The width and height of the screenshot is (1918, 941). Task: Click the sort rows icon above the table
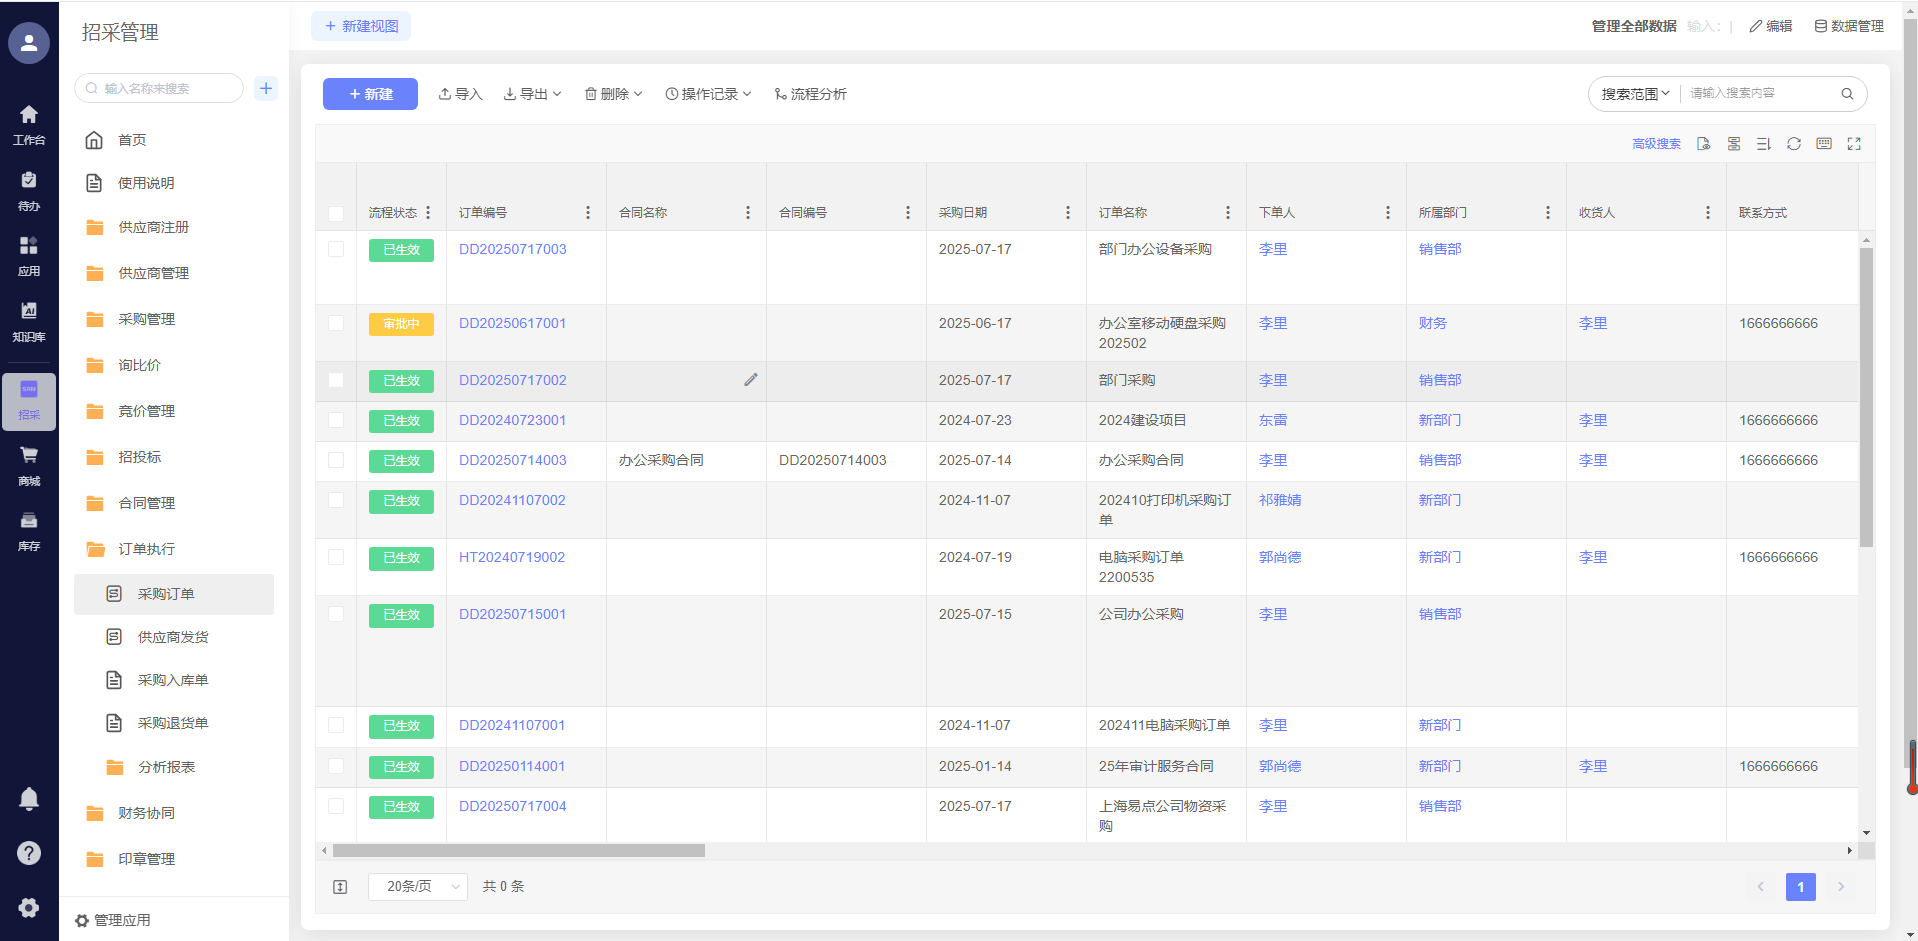point(1763,144)
